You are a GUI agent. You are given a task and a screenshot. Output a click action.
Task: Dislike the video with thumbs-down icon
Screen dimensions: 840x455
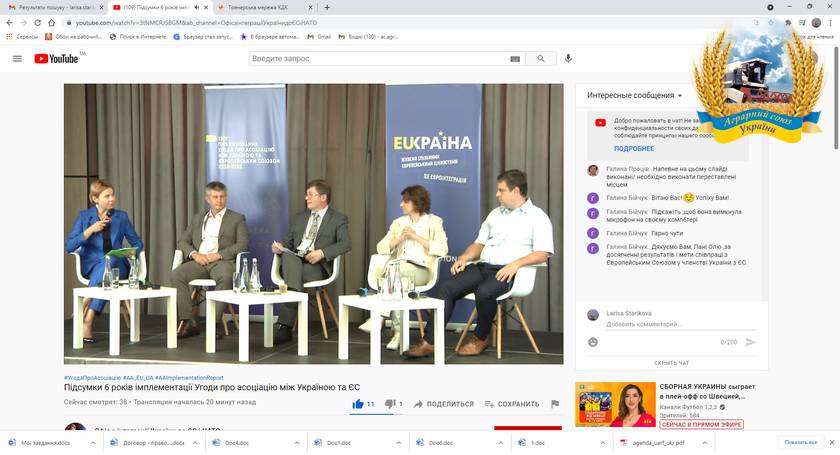pos(390,404)
